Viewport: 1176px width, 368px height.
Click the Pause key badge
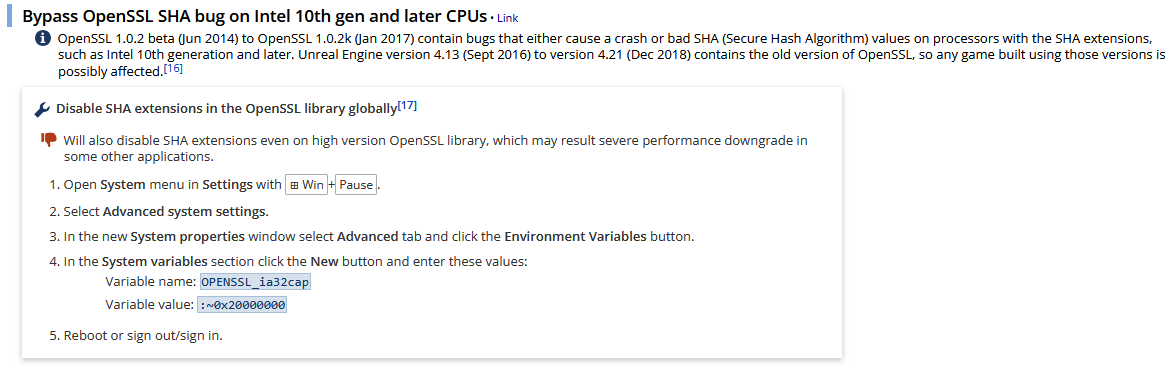(356, 185)
